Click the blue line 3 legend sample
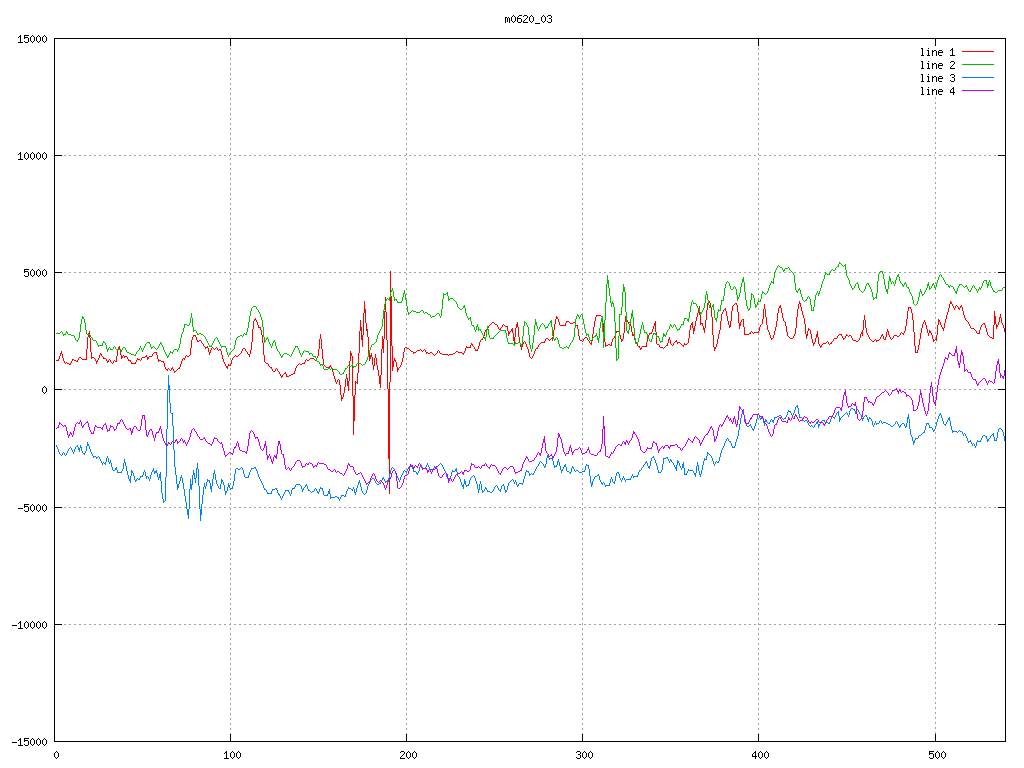 point(978,78)
